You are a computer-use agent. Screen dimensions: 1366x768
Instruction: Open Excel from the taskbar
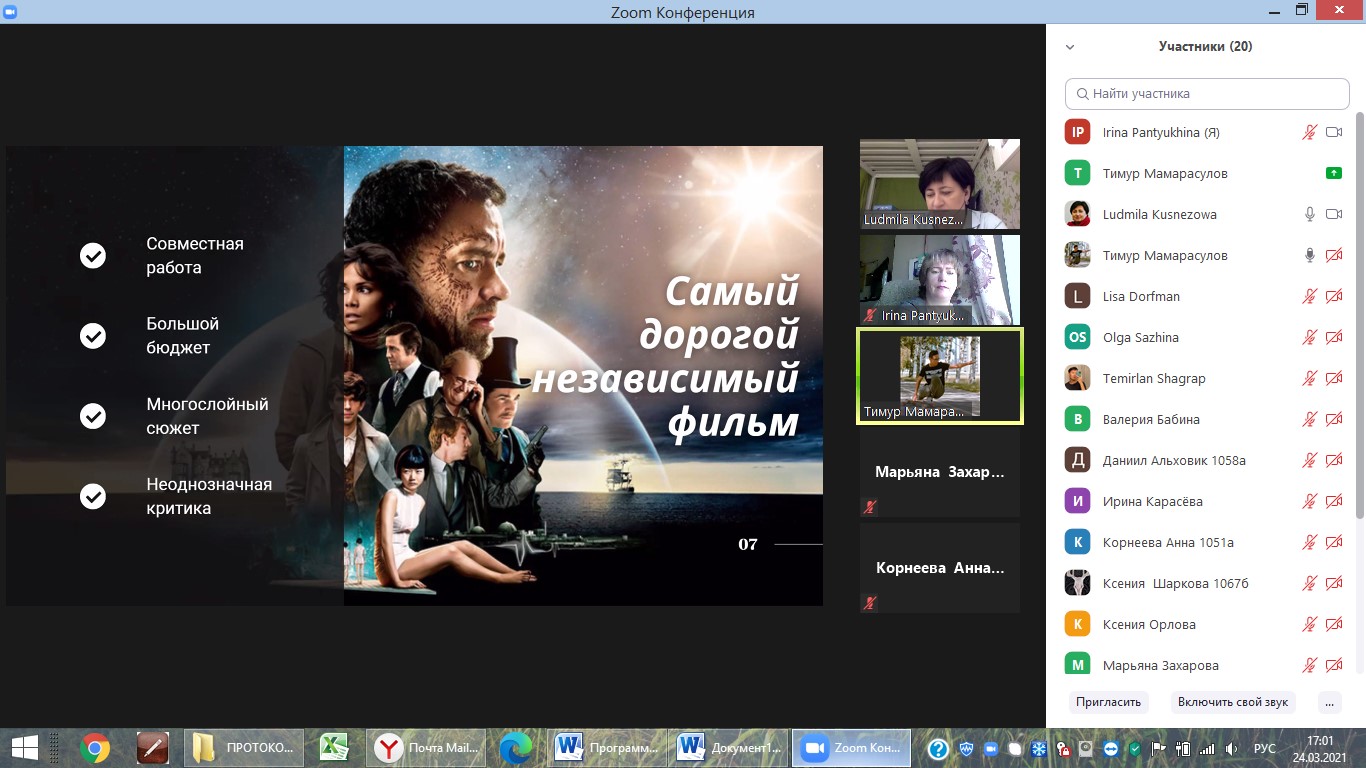point(333,747)
